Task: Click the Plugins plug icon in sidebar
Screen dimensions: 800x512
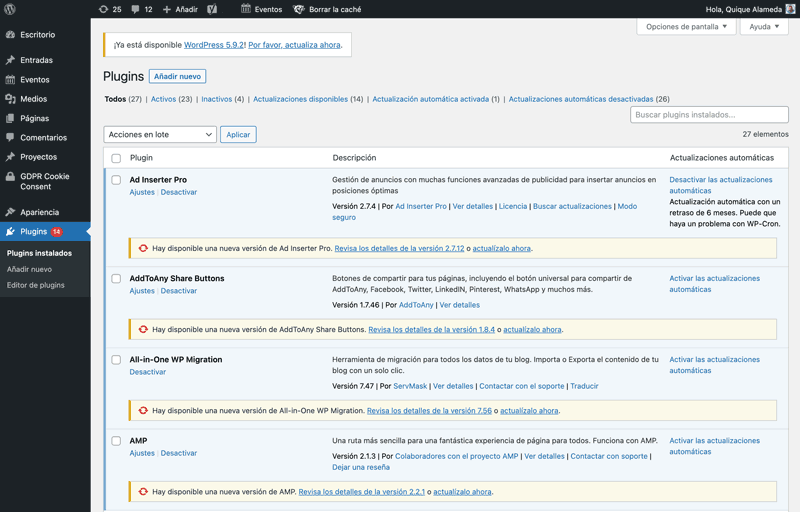Action: (10, 232)
